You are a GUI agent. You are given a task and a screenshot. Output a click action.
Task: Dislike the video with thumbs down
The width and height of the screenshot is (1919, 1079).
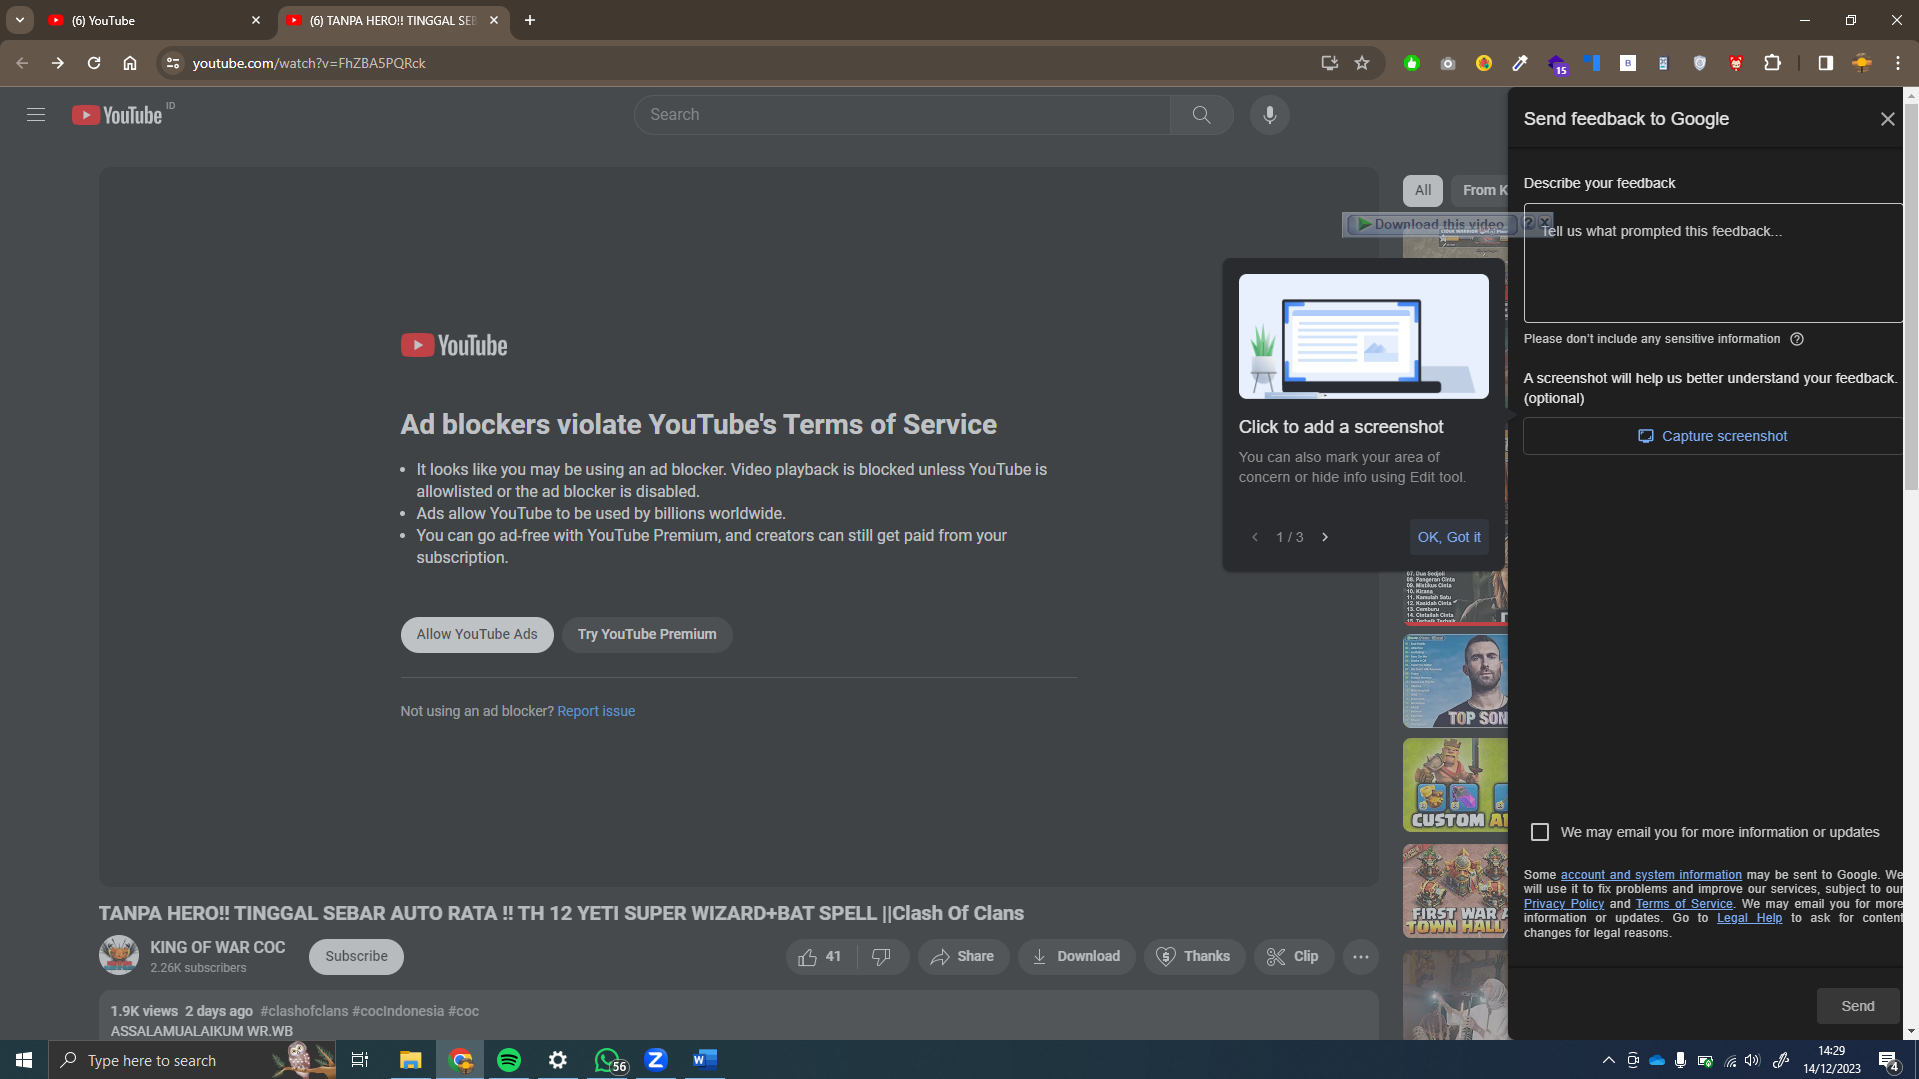882,957
